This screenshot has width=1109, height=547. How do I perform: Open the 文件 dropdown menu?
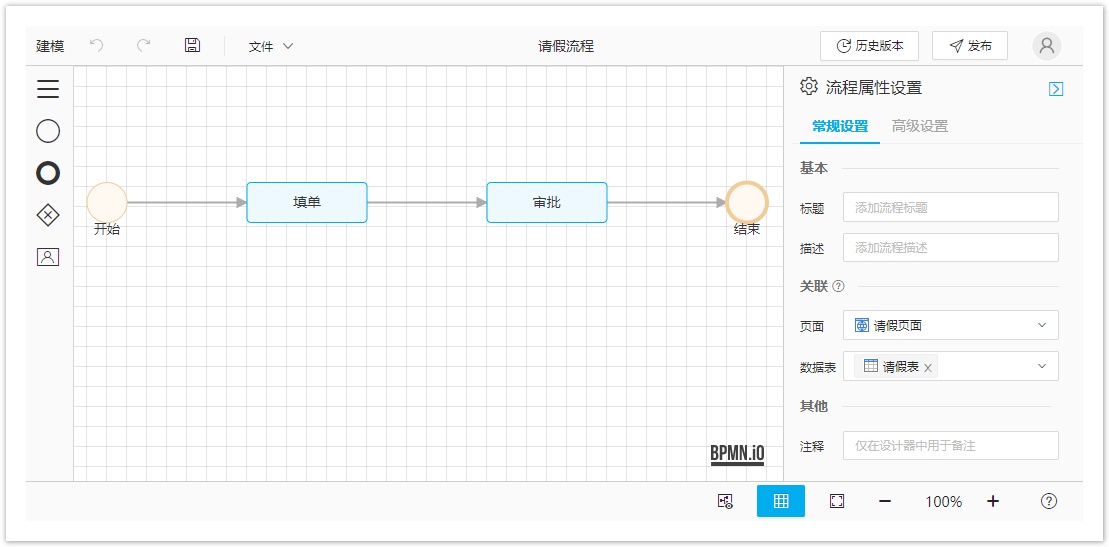(x=271, y=47)
